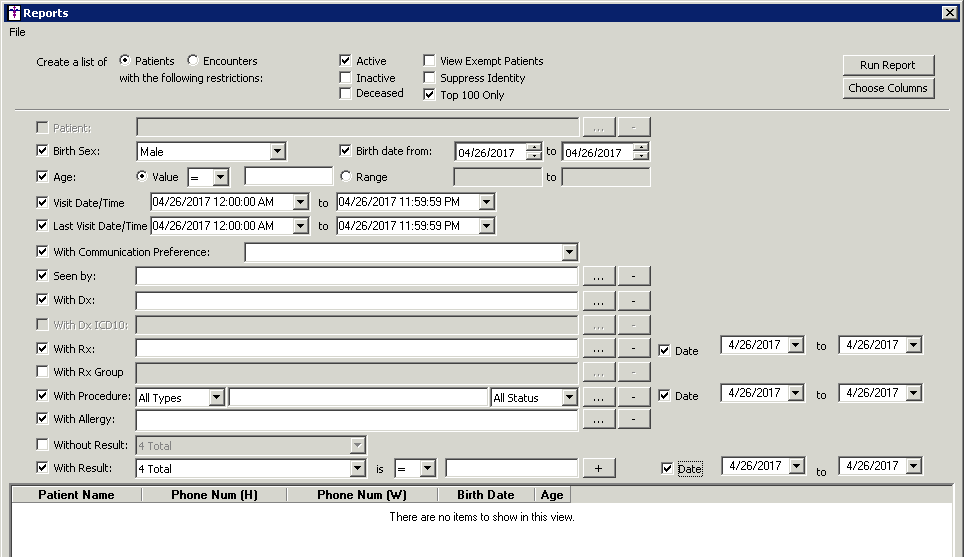Toggle the Visit Date/Time checkbox
The image size is (964, 557).
point(42,202)
